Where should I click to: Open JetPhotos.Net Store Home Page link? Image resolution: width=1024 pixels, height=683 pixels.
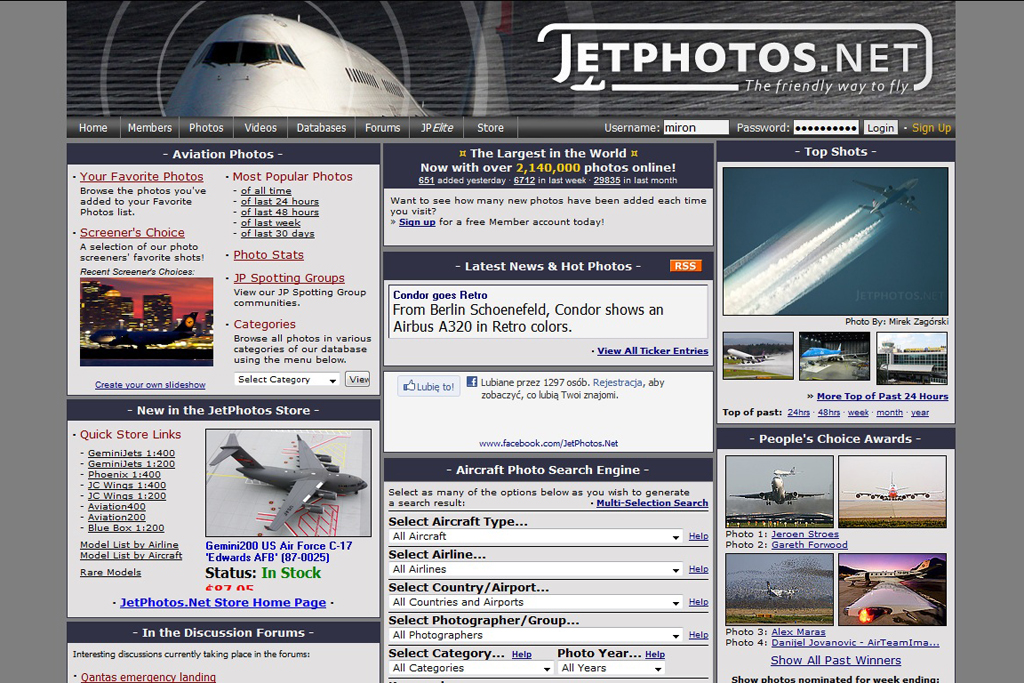click(x=223, y=603)
